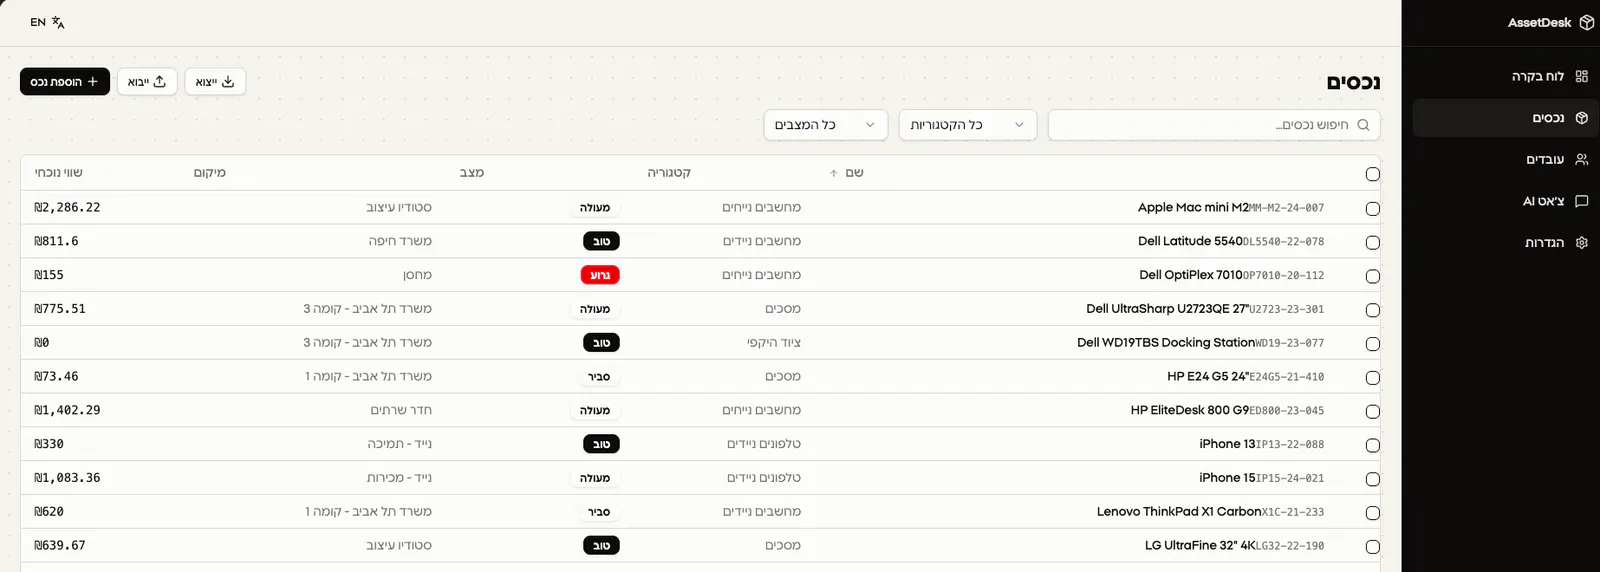The width and height of the screenshot is (1600, 572).
Task: Click סביר badge on HP E24 G5 row
Action: pos(599,376)
